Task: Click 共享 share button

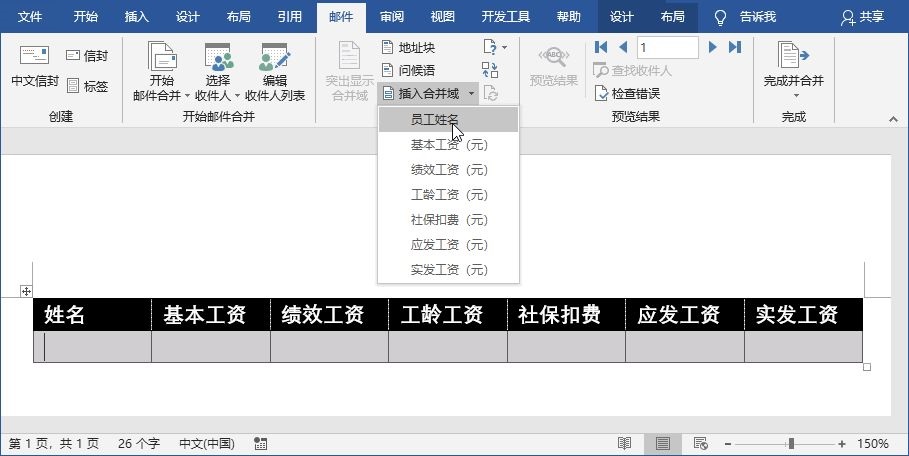Action: point(861,17)
